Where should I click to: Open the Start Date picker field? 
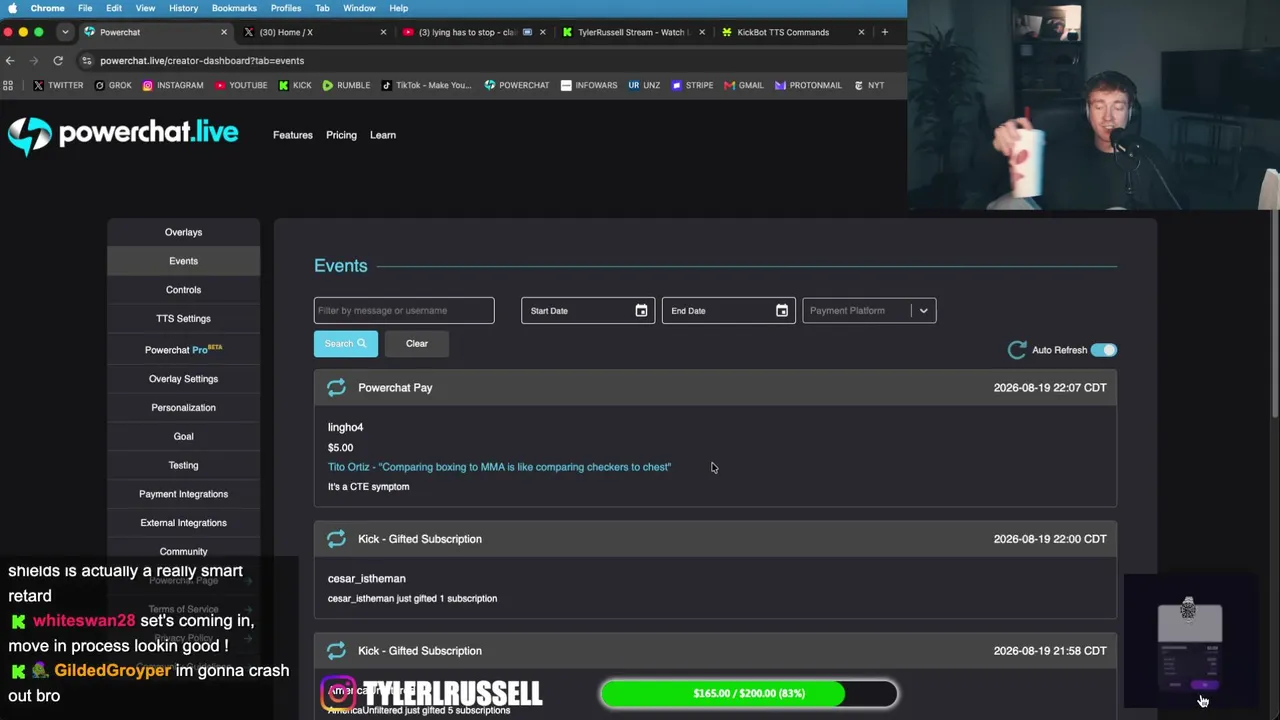pos(588,311)
